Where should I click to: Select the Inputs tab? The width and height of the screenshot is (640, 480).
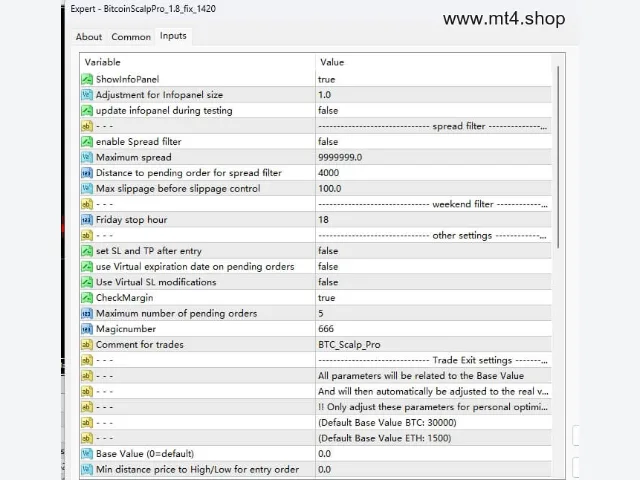173,36
